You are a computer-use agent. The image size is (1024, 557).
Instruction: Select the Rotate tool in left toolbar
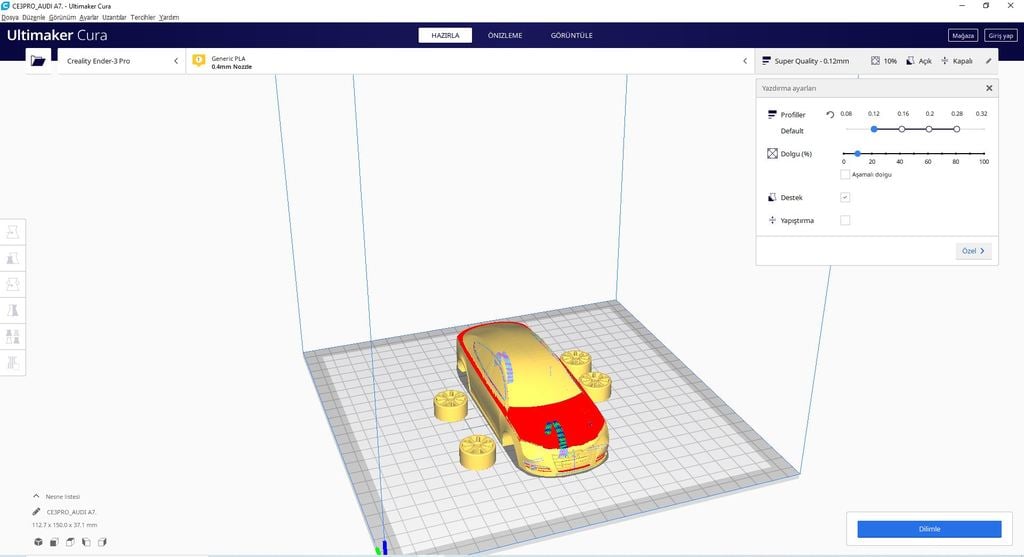[12, 284]
